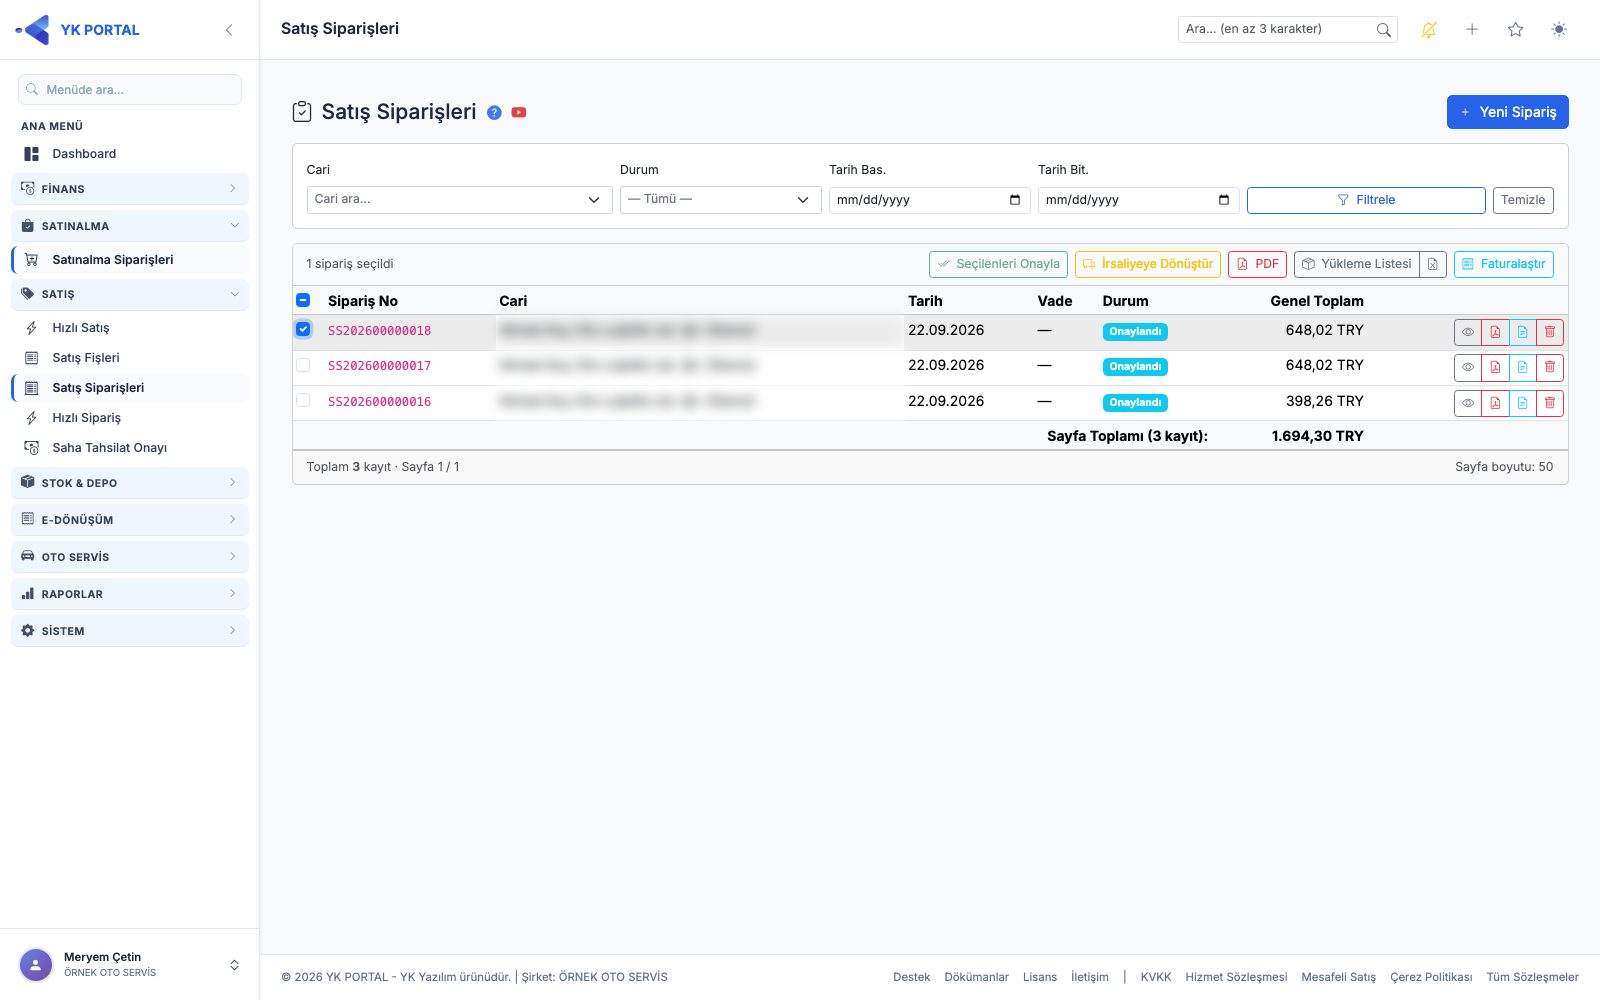Focus the Menüde ara sidebar search box
The height and width of the screenshot is (1000, 1600).
130,90
